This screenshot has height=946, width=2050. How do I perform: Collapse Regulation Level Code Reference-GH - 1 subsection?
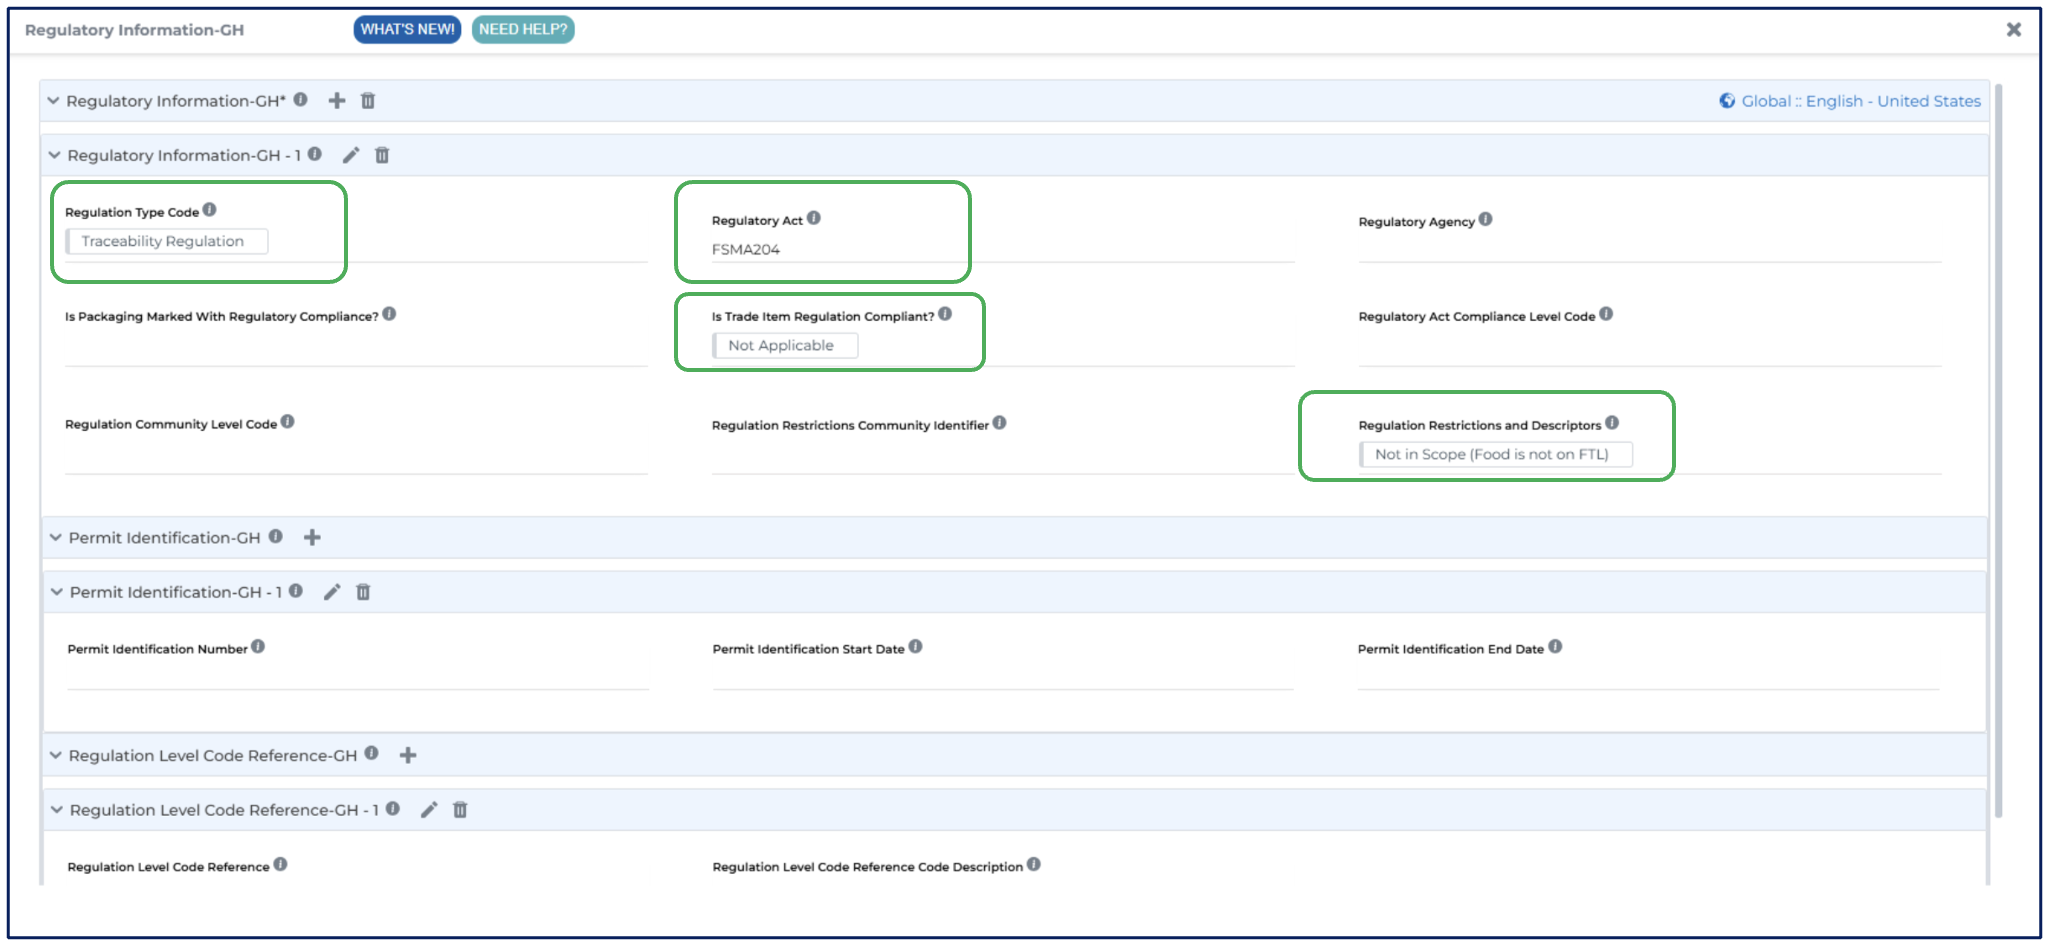pyautogui.click(x=56, y=810)
